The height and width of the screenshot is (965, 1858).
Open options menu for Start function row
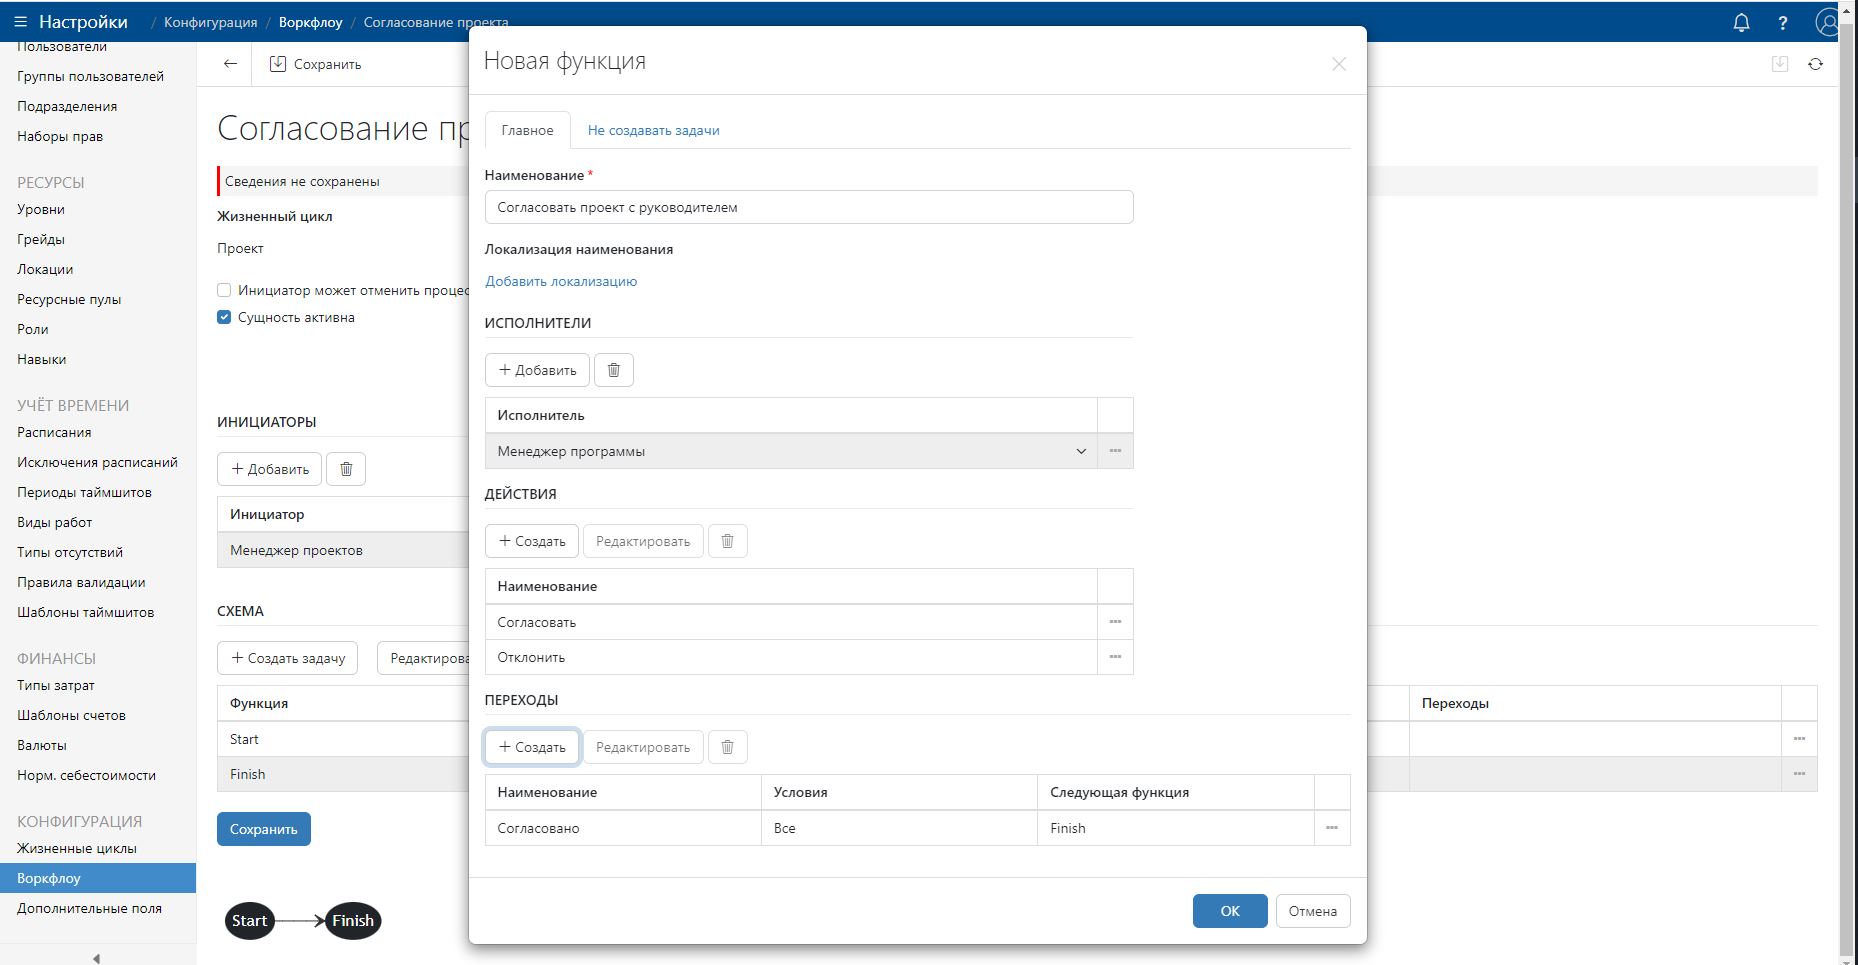(x=1799, y=739)
